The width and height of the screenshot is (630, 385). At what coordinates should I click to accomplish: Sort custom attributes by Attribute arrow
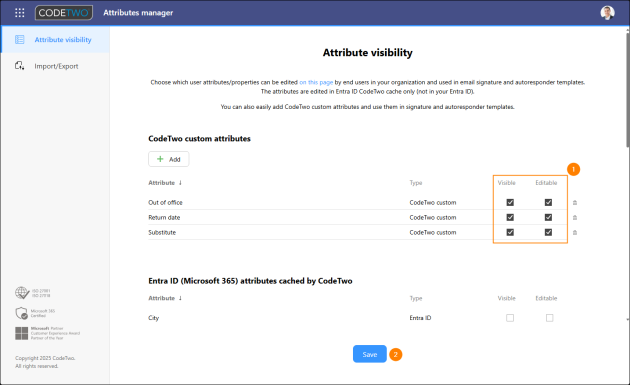180,182
